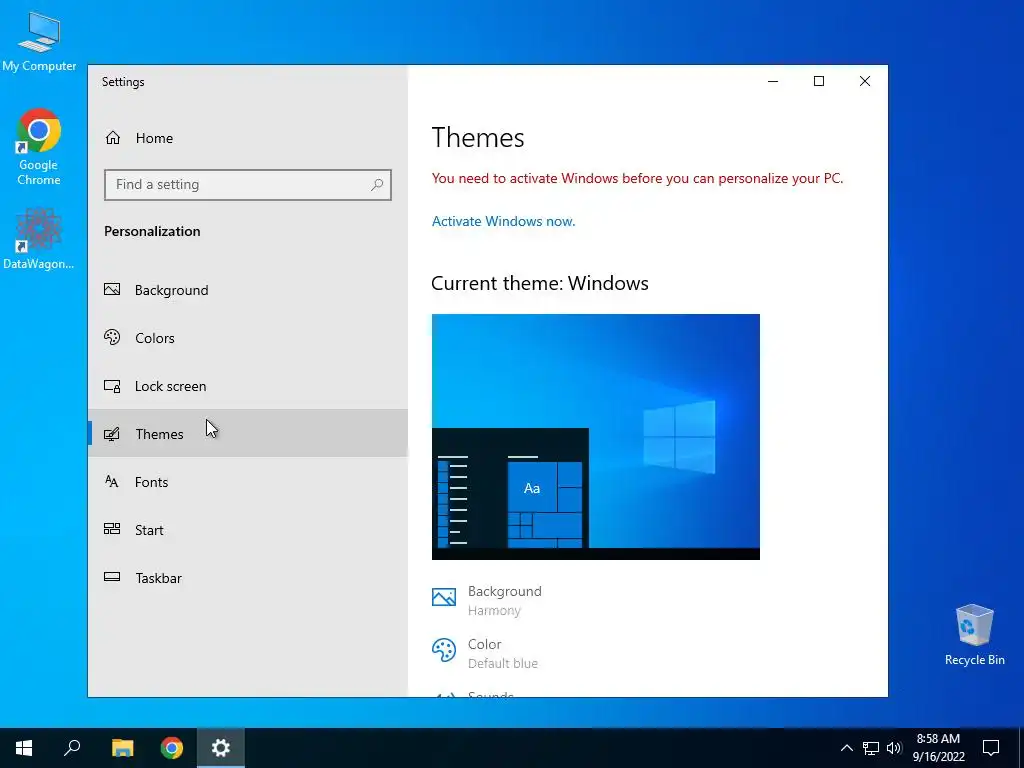Click the Lock screen icon in sidebar
This screenshot has height=768, width=1024.
pyautogui.click(x=112, y=386)
